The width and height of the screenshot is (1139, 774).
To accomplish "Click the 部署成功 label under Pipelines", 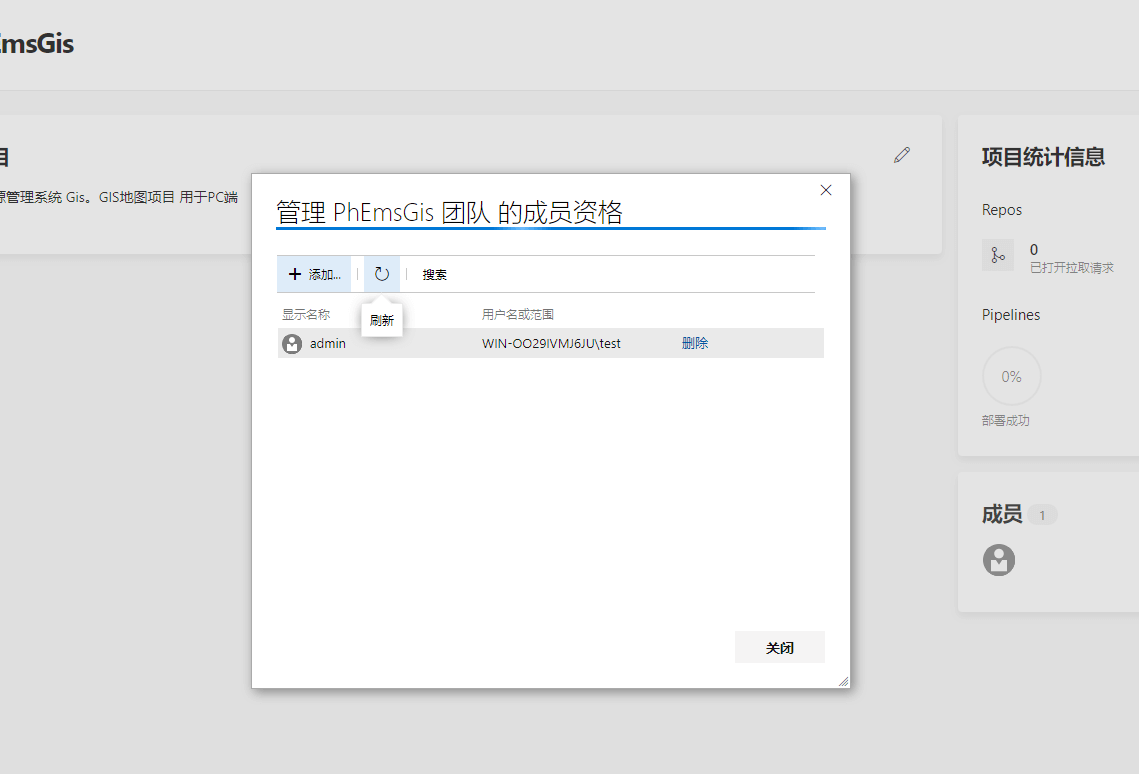I will (x=1005, y=421).
